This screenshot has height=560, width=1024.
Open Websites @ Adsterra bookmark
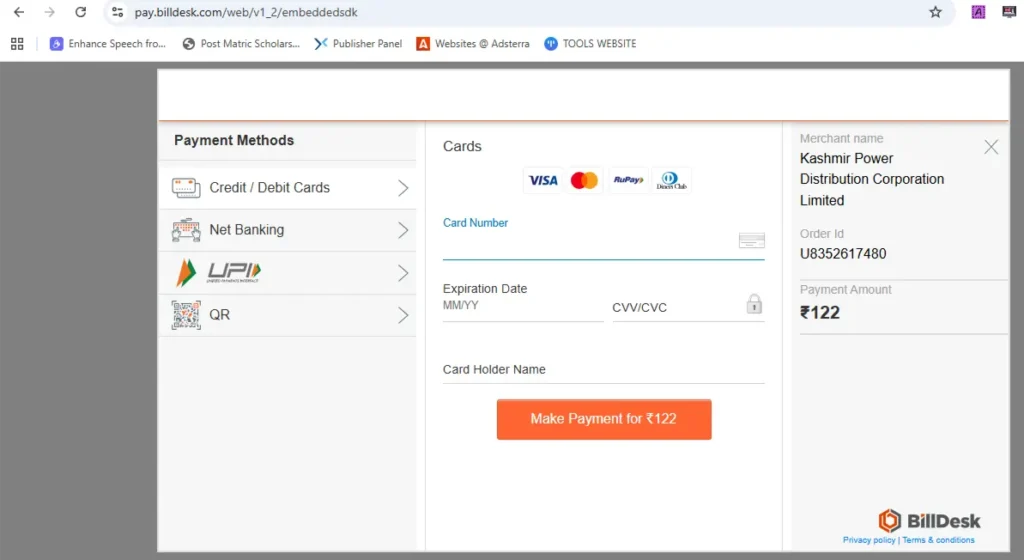tap(473, 44)
